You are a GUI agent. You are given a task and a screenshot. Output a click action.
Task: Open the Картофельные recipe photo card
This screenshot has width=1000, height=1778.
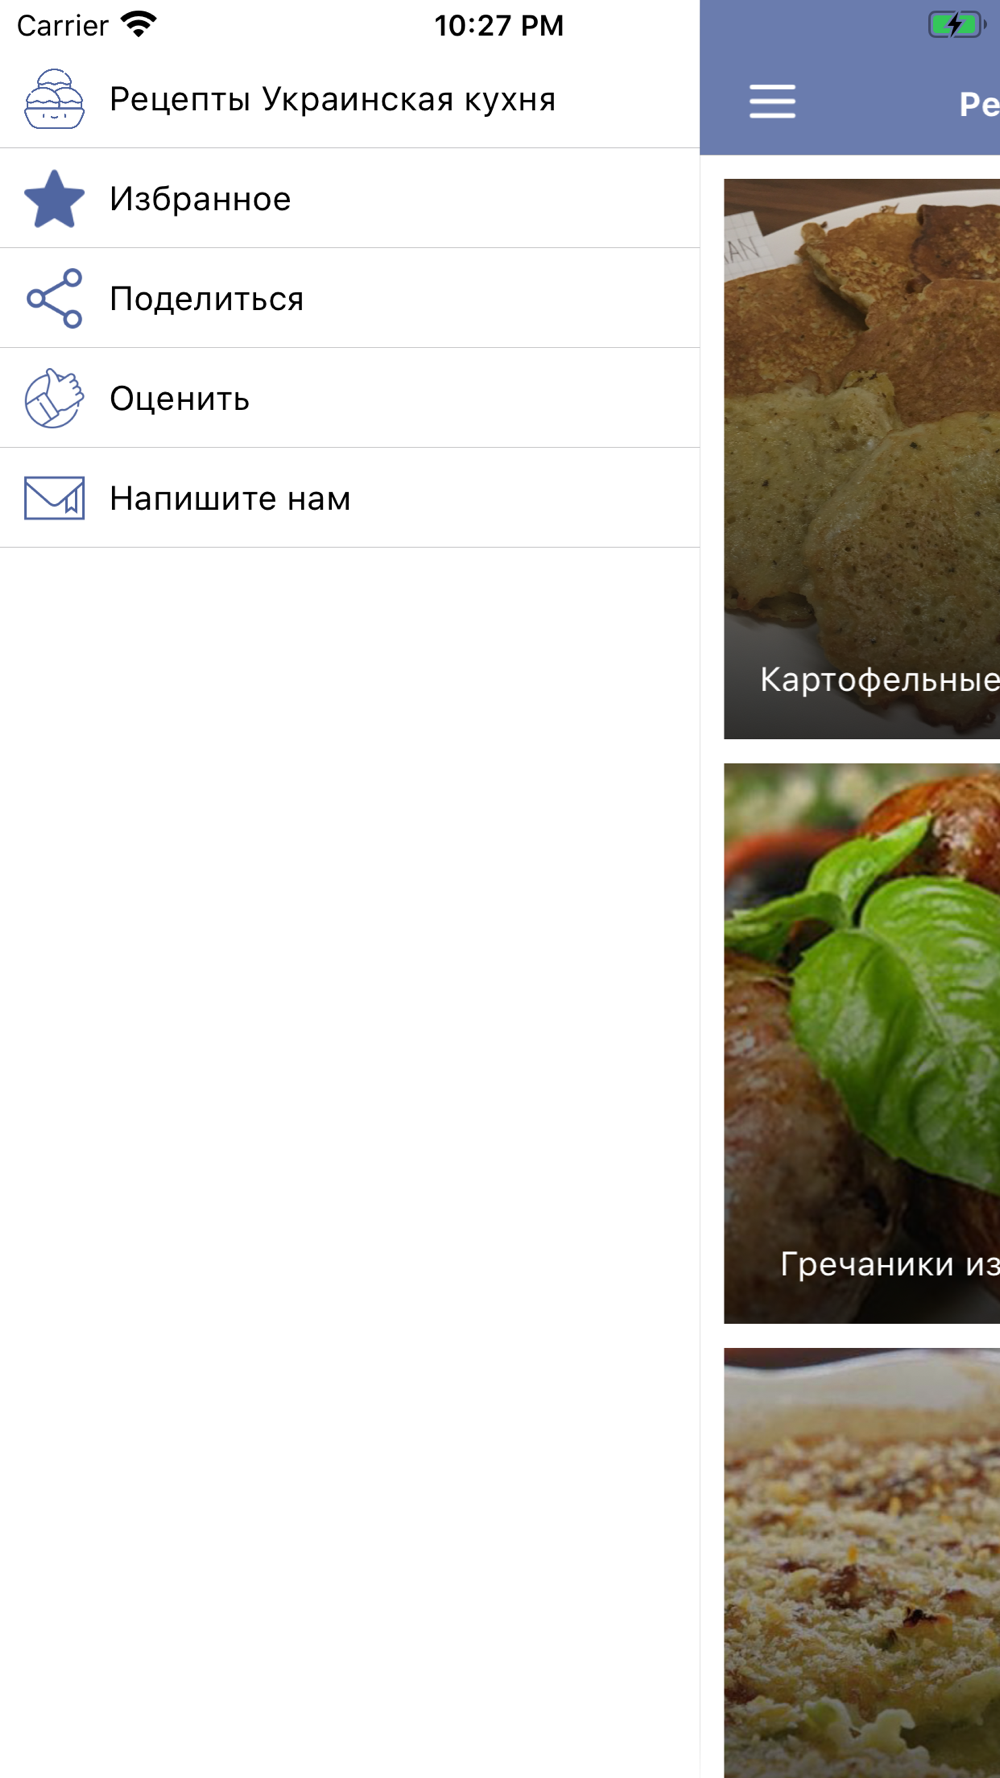862,459
